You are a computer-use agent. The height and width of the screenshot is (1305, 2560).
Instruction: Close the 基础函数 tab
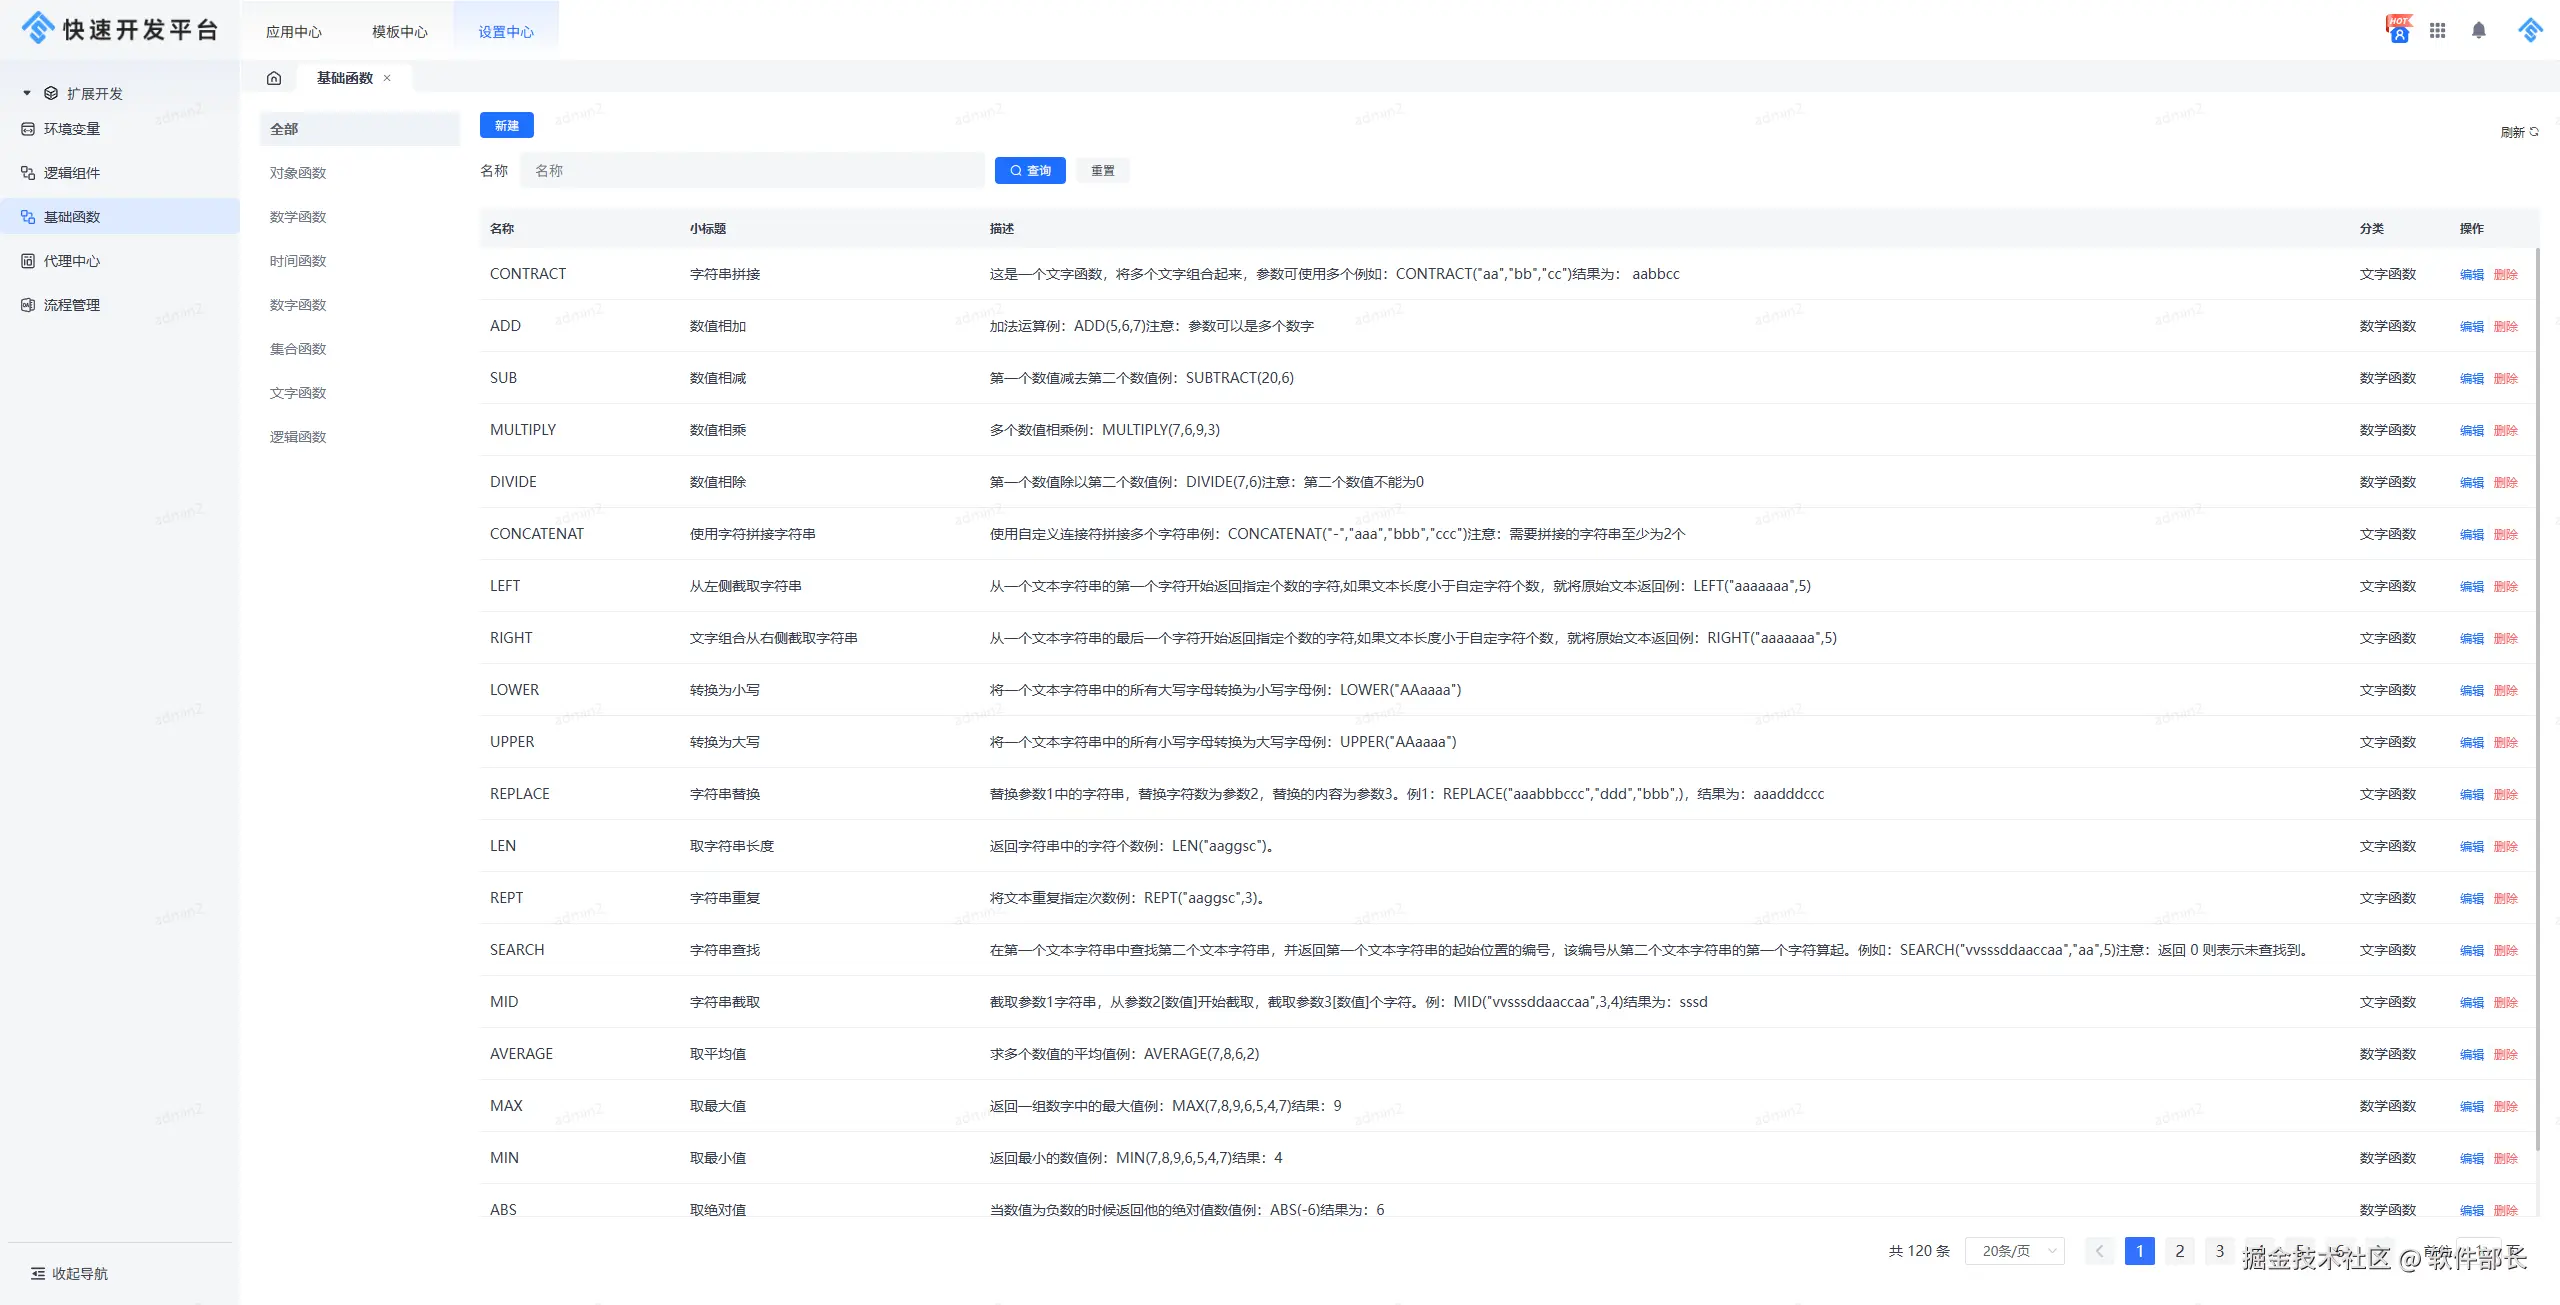tap(387, 78)
